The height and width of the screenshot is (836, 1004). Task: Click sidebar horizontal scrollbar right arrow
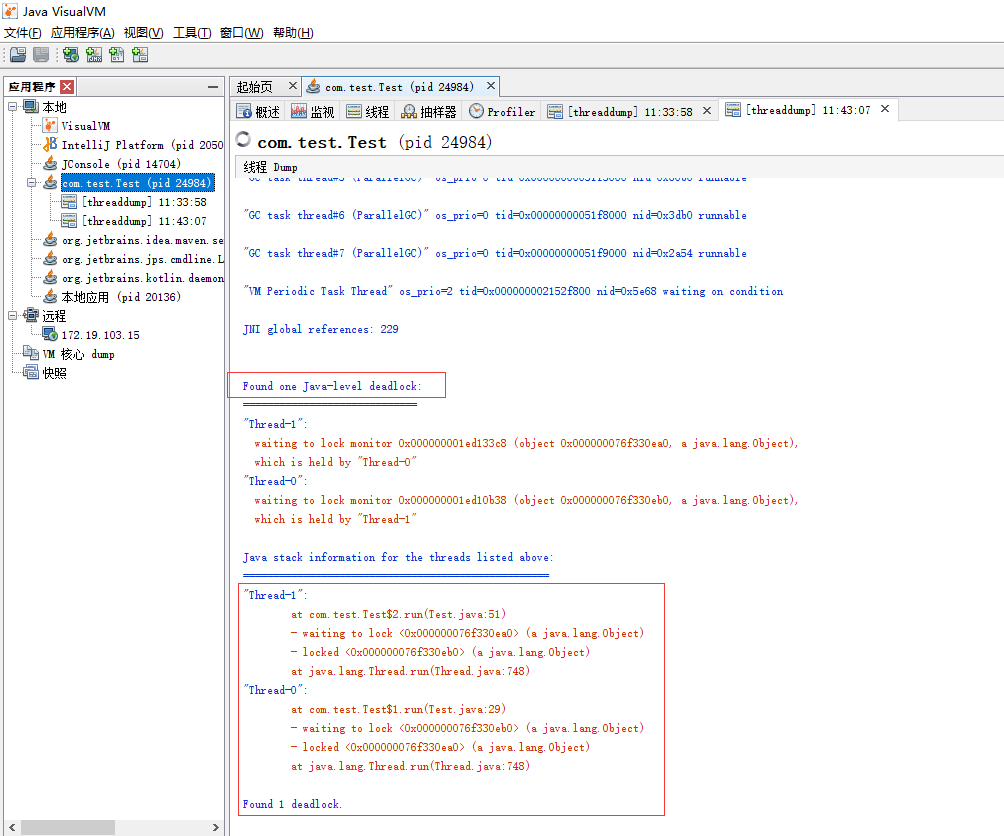215,828
